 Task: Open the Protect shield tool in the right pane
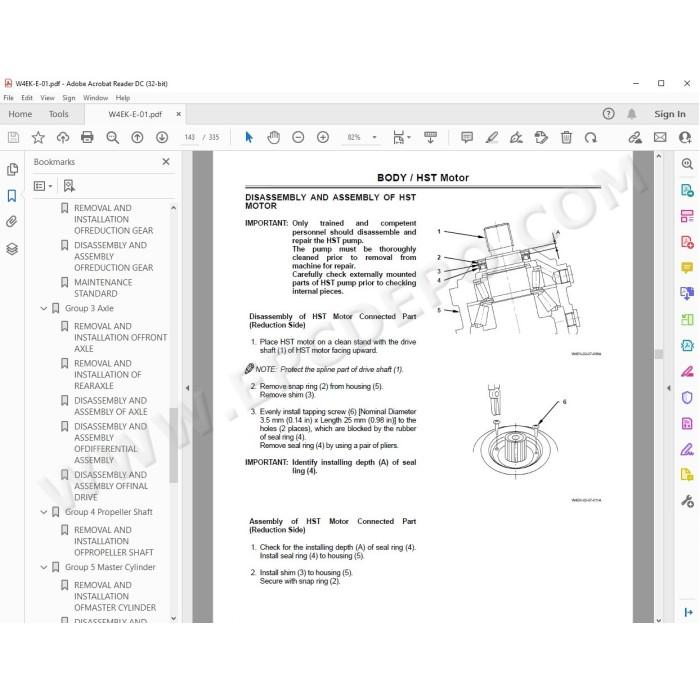687,397
